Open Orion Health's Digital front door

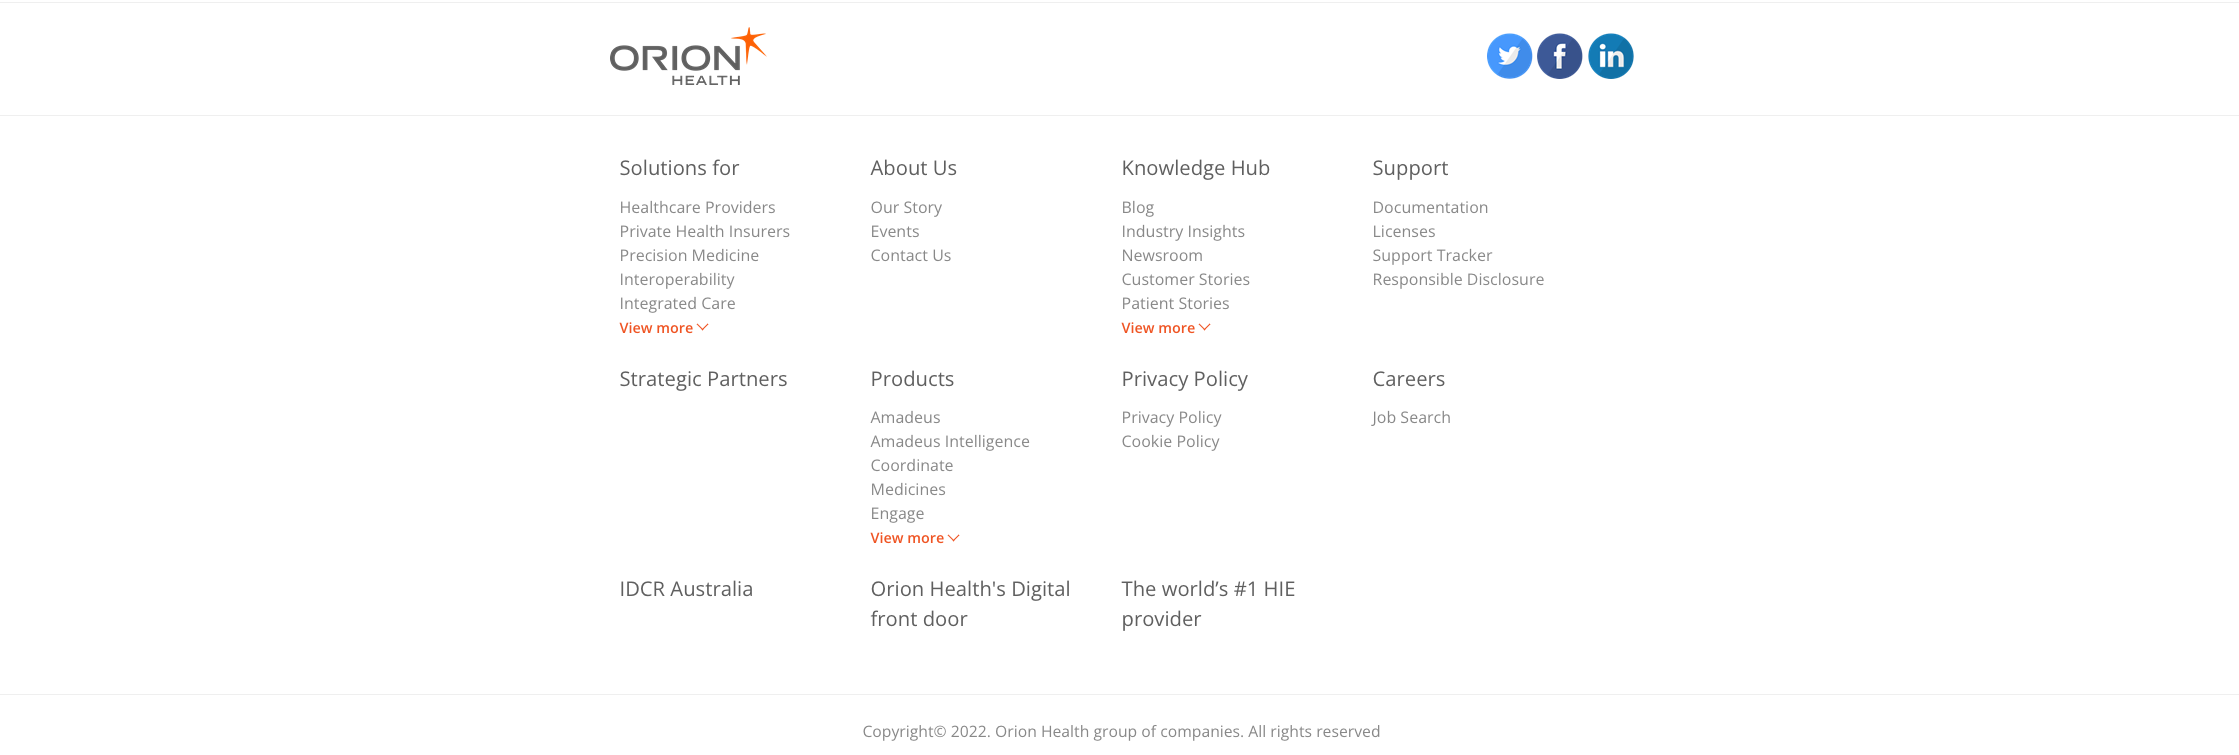(969, 604)
